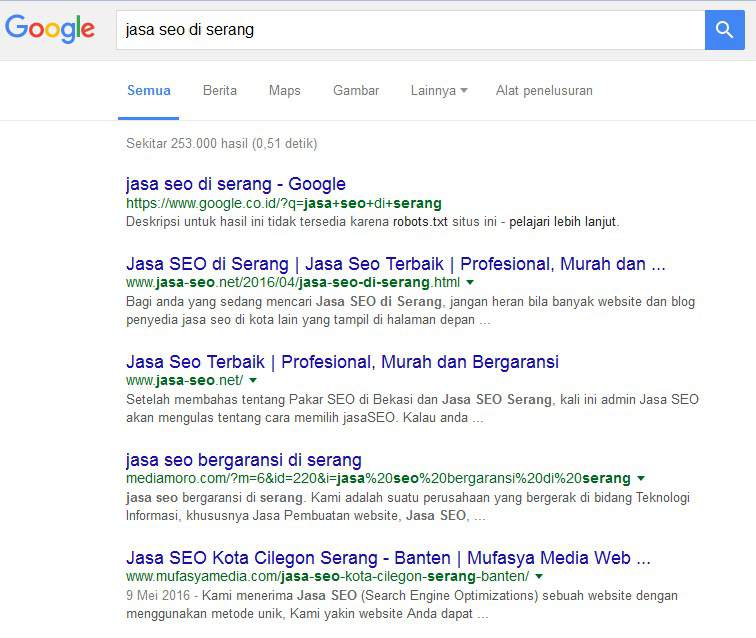Open Alat penelusuran search tools
The image size is (756, 638).
pos(544,91)
